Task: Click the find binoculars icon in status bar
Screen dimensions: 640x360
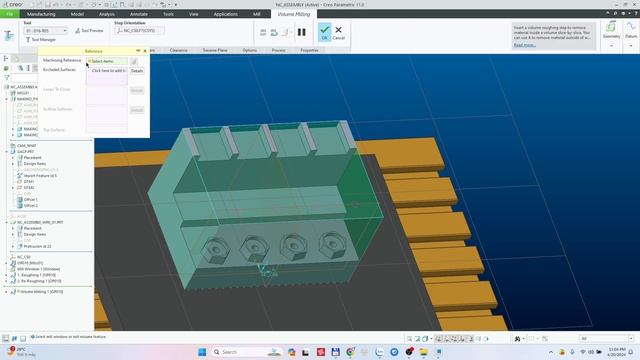Action: [518, 339]
